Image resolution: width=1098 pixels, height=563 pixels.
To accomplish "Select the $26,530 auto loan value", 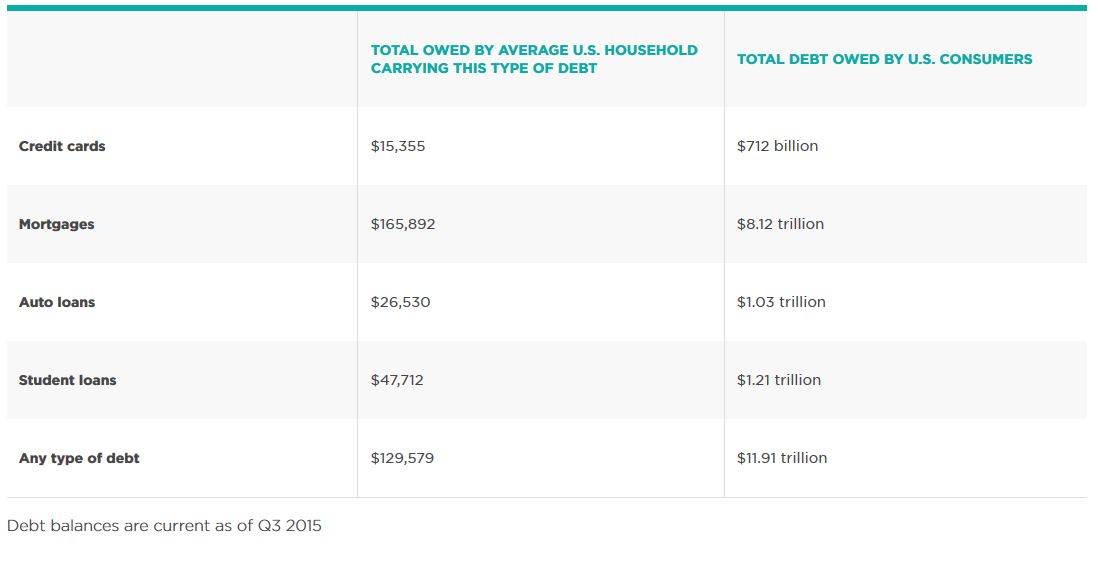I will pyautogui.click(x=400, y=302).
